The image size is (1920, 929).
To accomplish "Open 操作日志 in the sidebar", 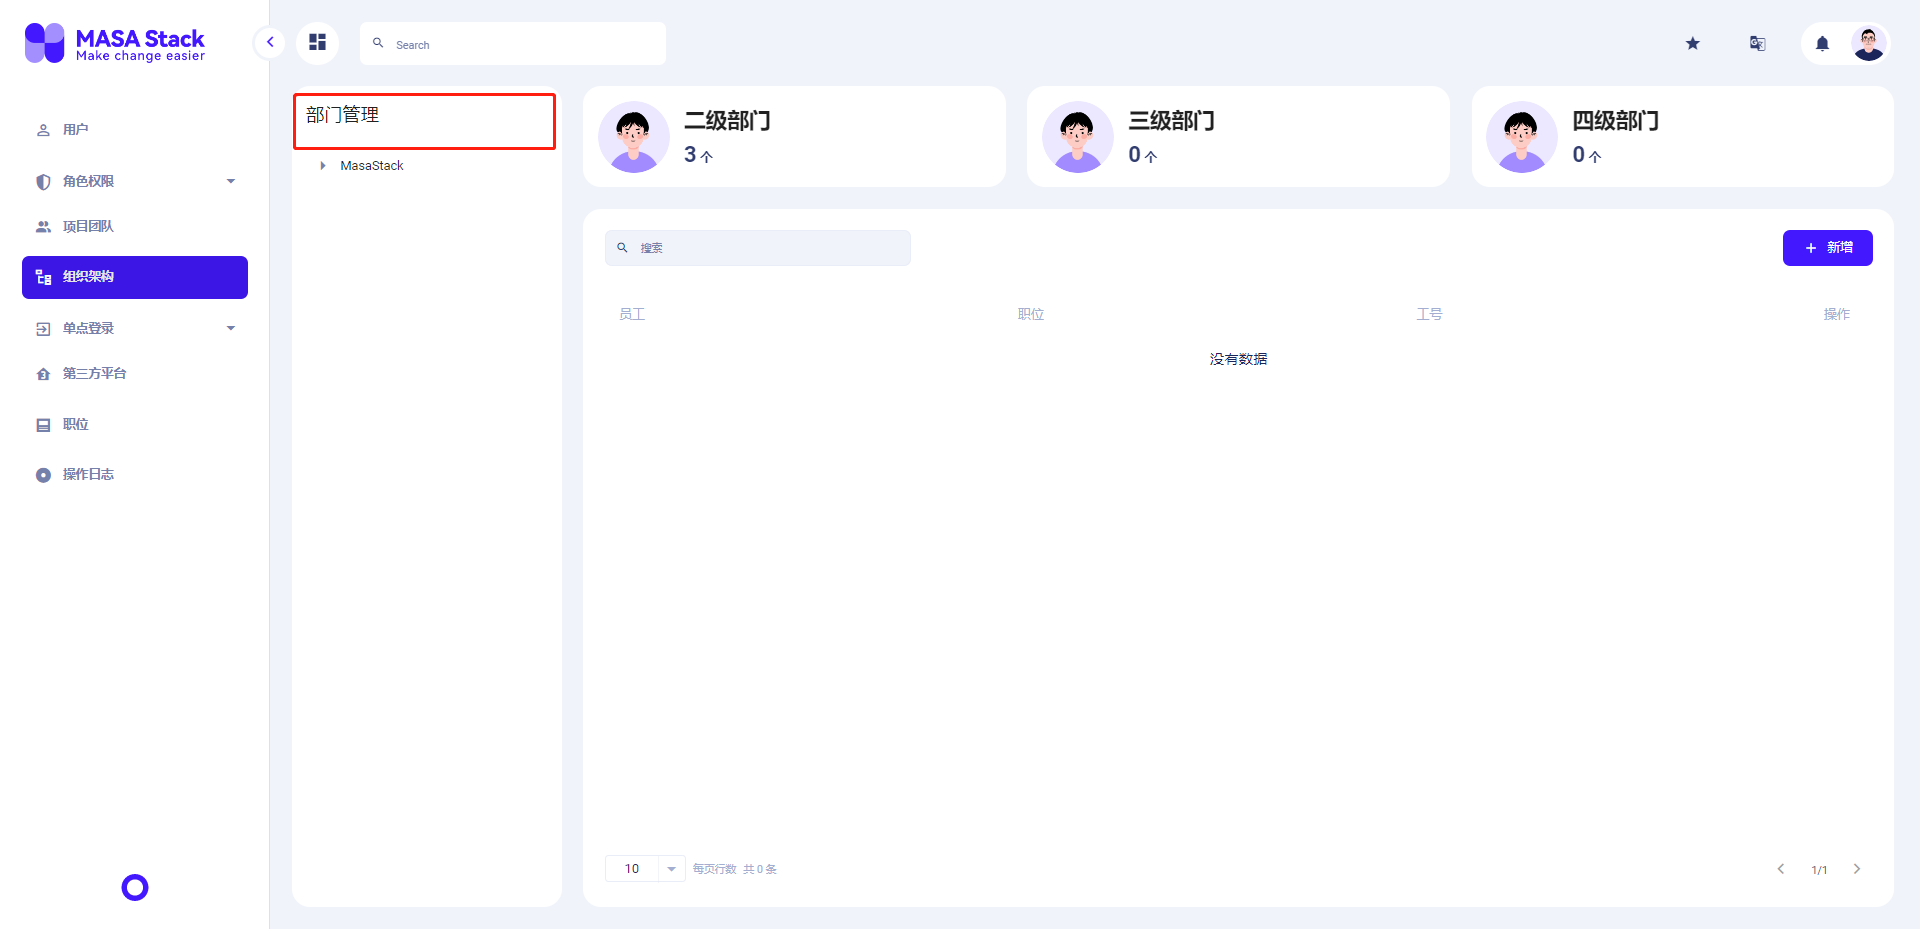I will (135, 475).
